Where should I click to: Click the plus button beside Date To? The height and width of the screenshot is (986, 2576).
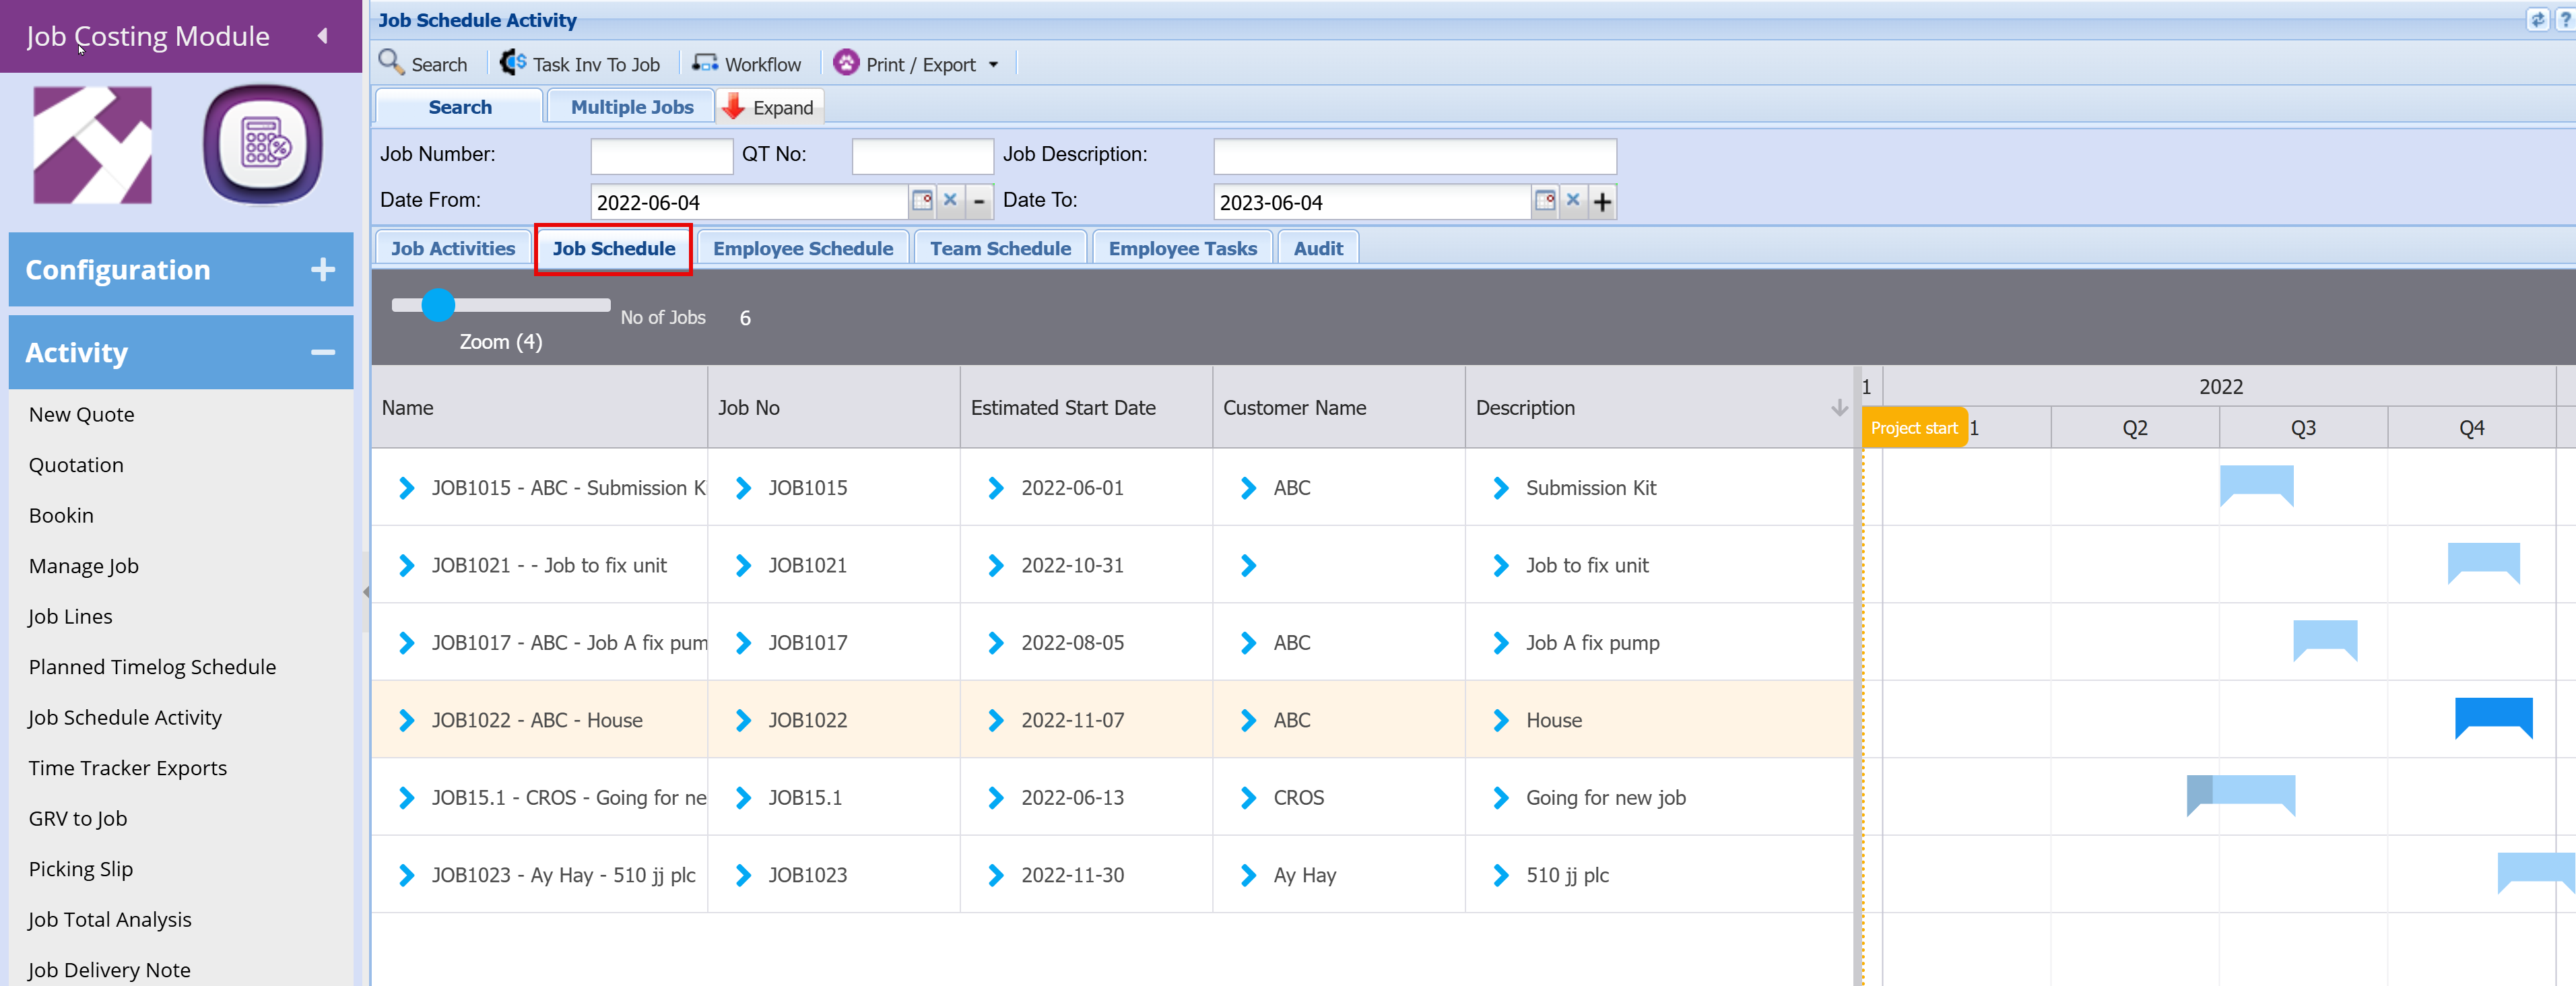point(1602,202)
